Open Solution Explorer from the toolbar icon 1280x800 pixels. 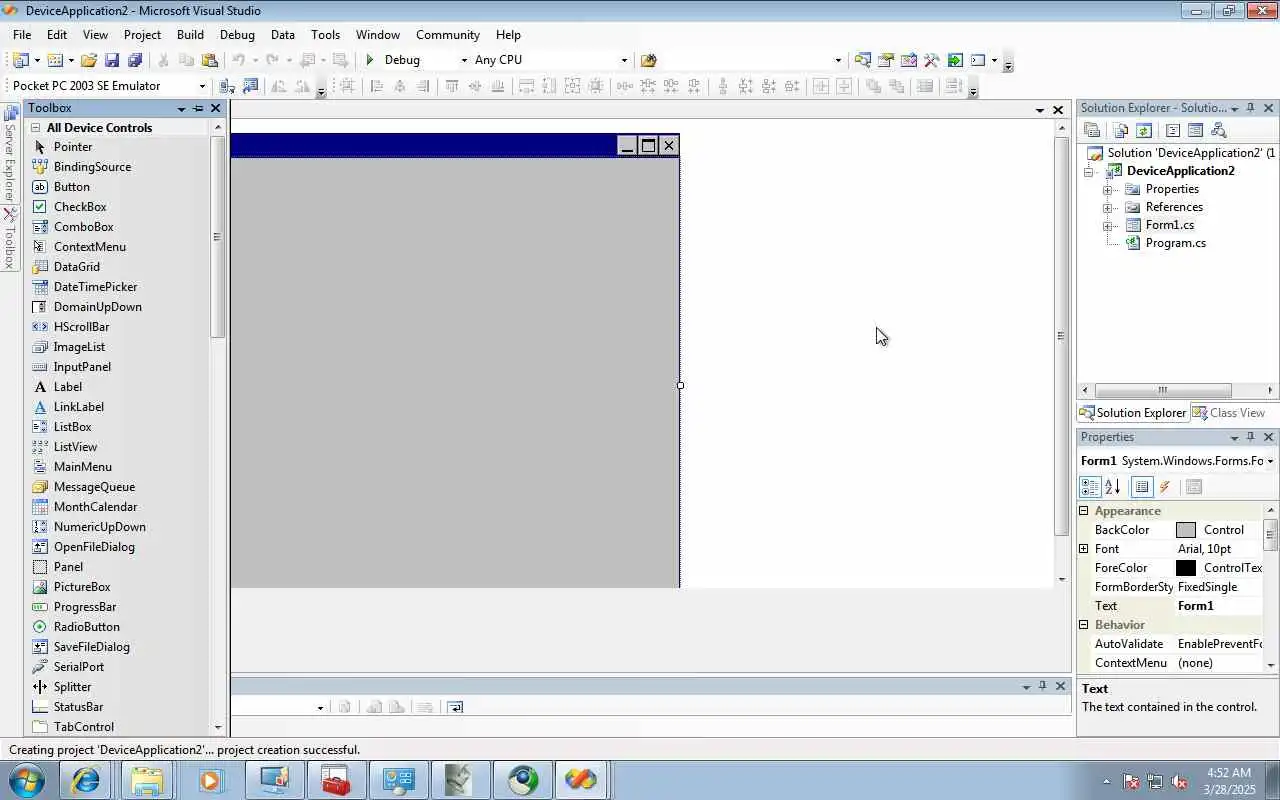coord(862,60)
